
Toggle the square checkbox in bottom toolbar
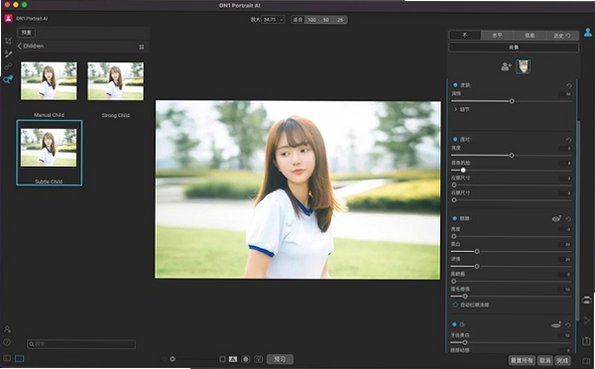[x=222, y=359]
